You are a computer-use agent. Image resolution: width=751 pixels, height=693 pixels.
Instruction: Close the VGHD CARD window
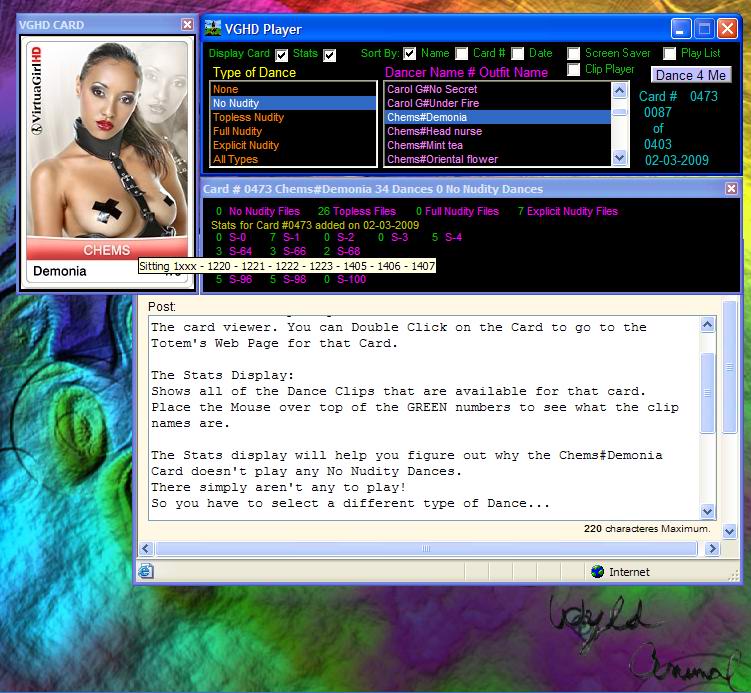pos(187,24)
